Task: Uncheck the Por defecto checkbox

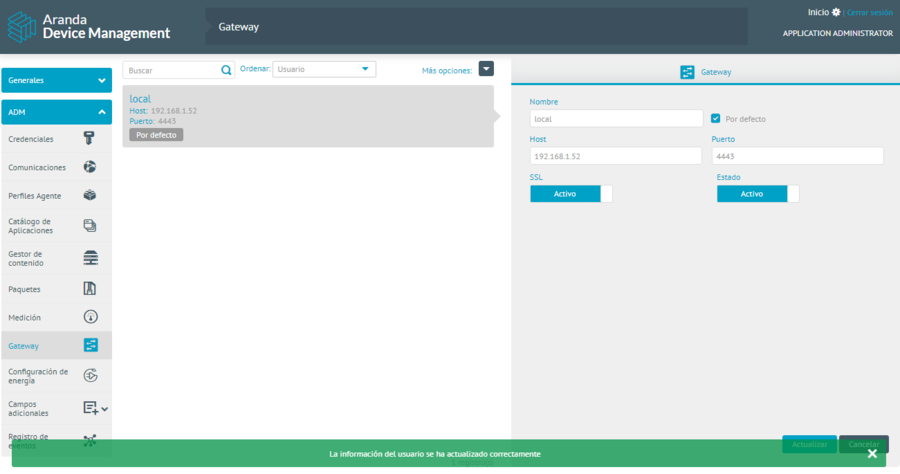Action: pyautogui.click(x=715, y=118)
